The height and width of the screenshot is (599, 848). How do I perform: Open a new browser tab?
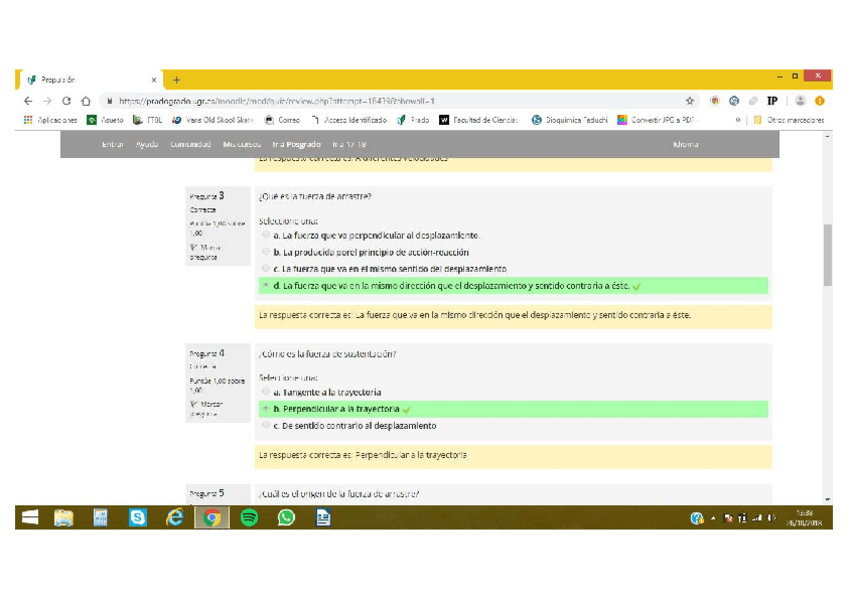tap(177, 80)
